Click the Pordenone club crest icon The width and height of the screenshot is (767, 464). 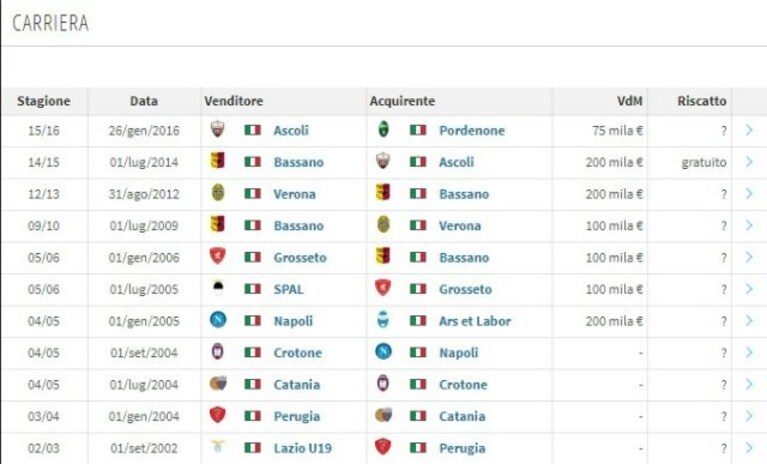(384, 129)
